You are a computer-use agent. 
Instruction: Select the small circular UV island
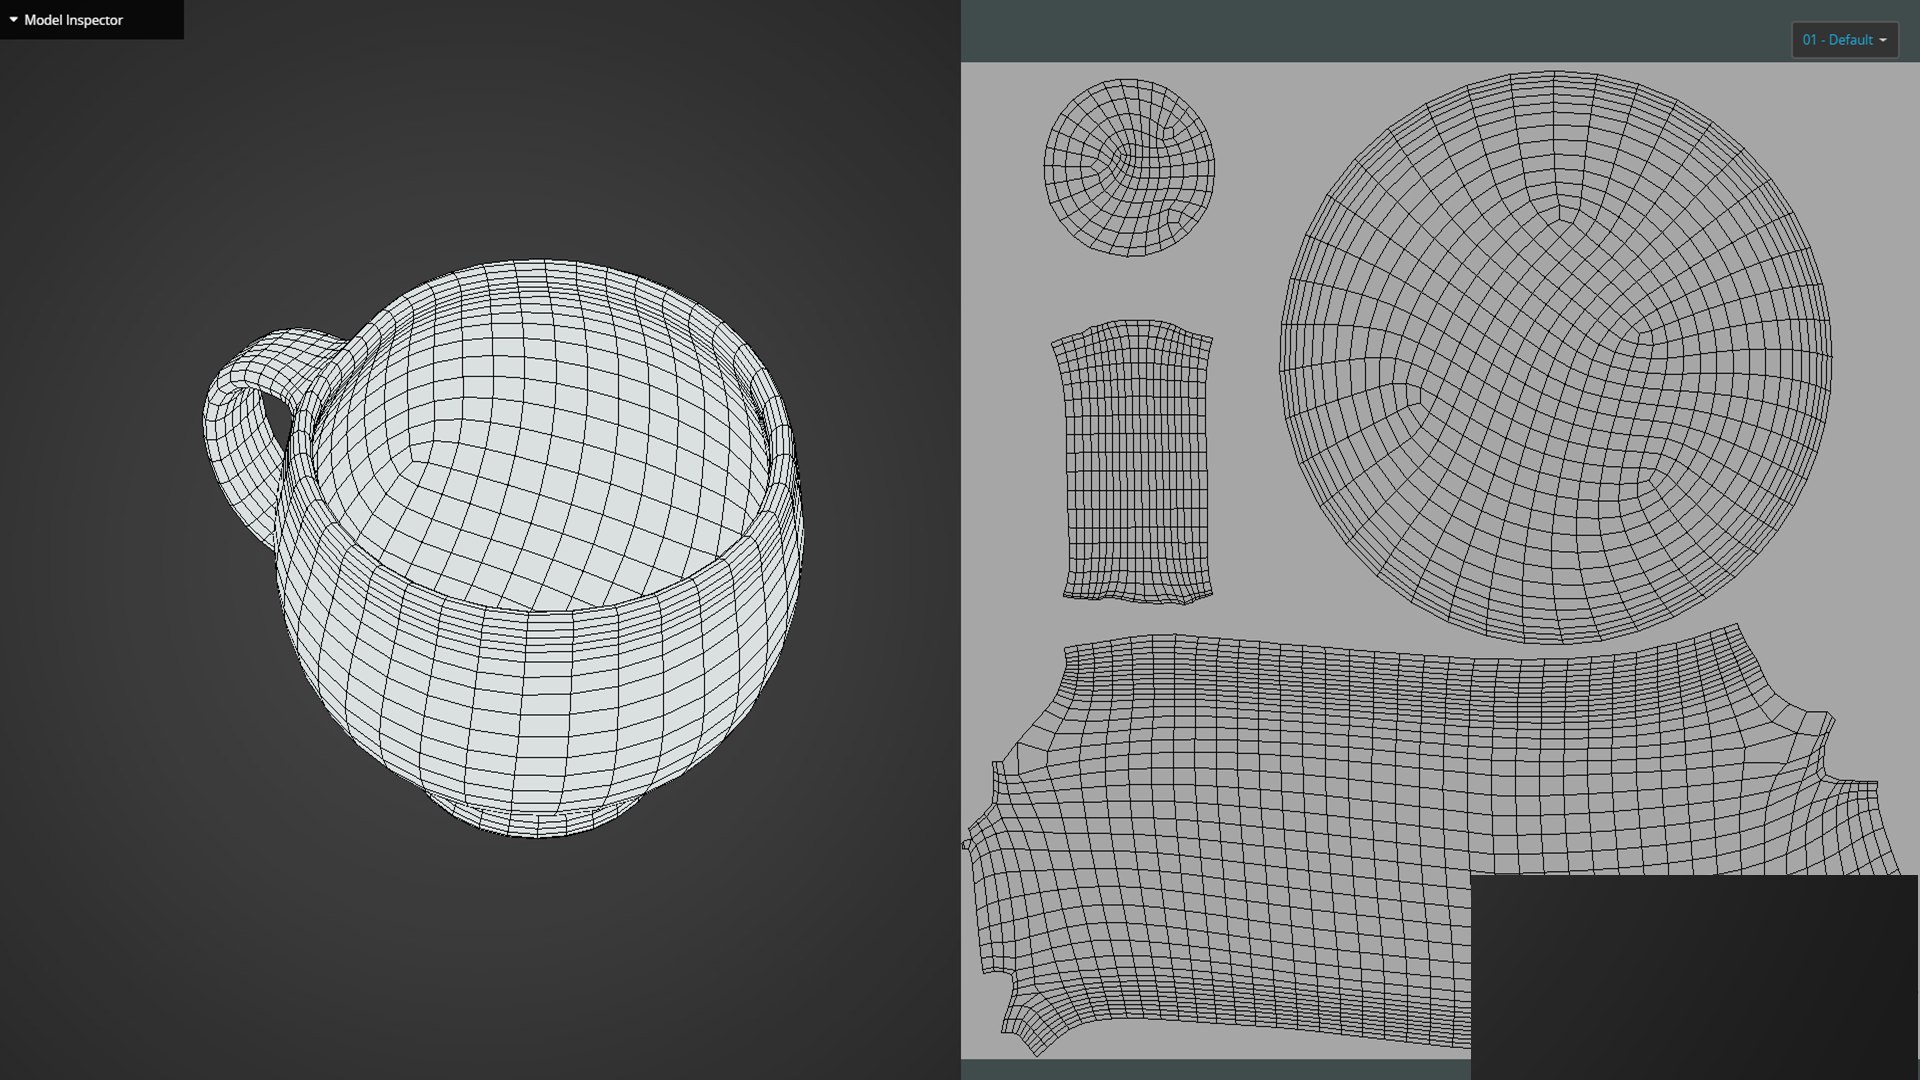pyautogui.click(x=1129, y=167)
